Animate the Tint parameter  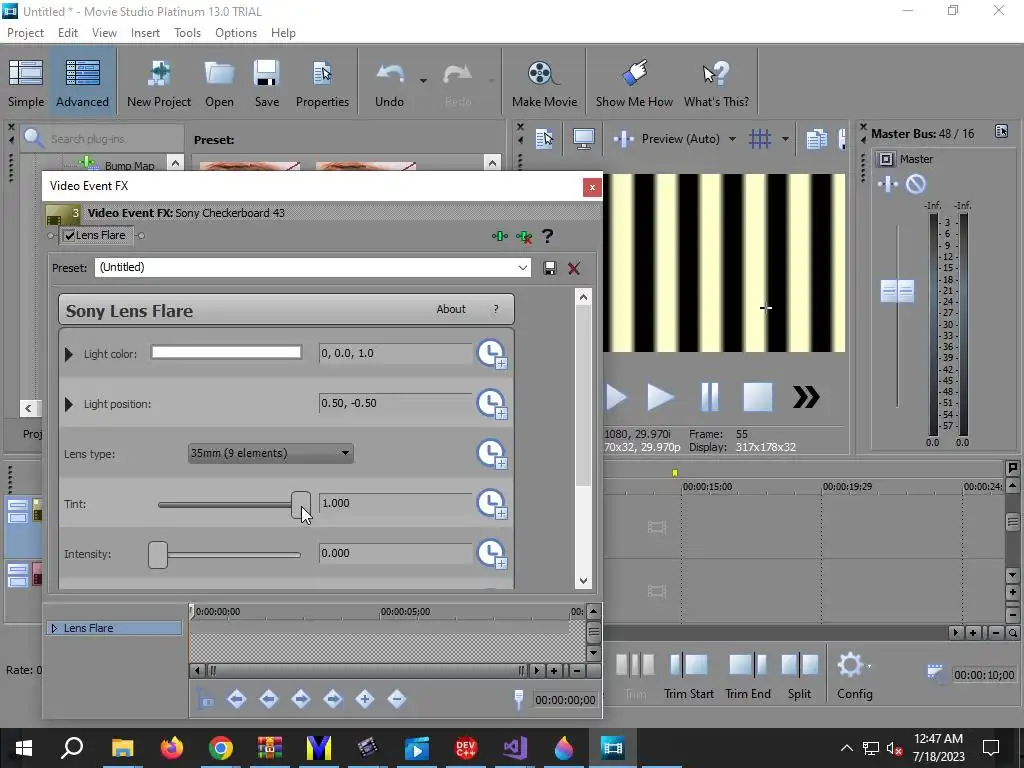click(492, 504)
